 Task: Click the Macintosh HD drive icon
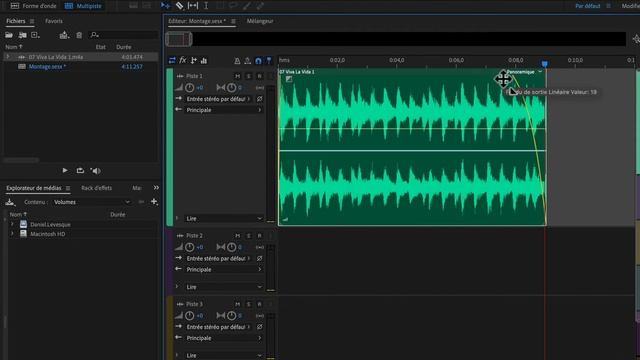[23, 234]
